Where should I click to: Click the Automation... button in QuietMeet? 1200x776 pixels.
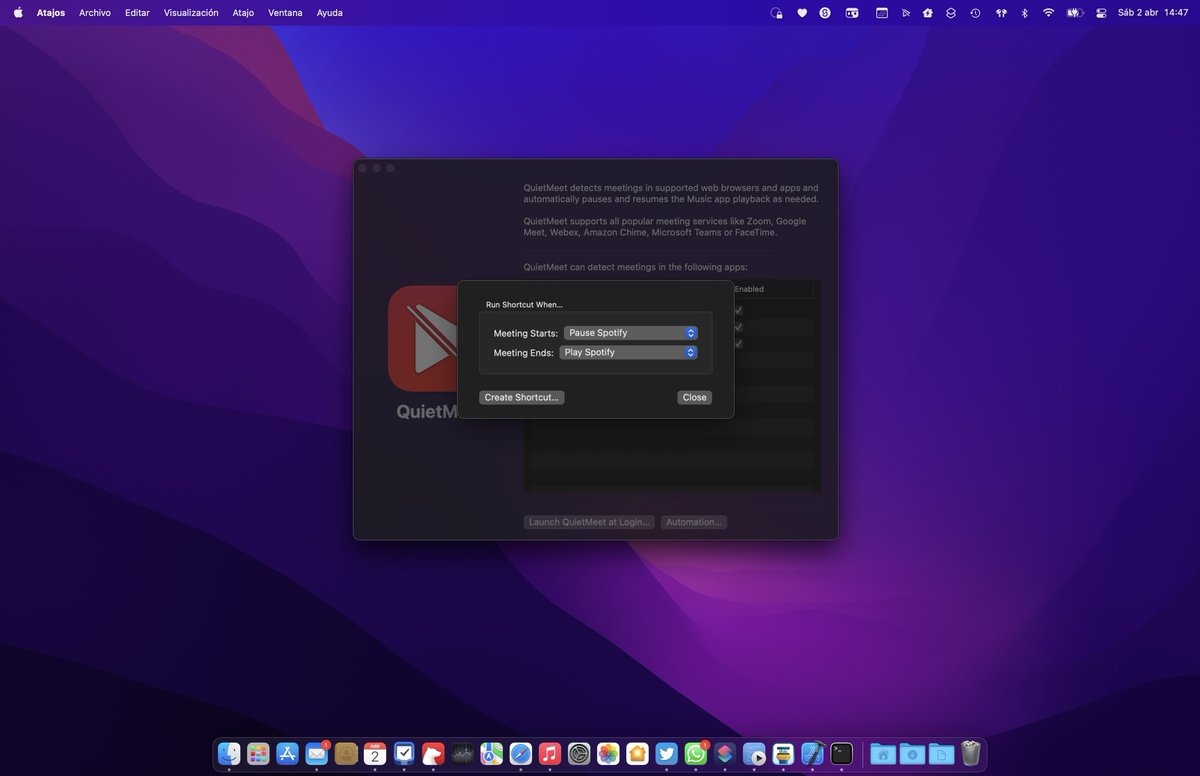[693, 522]
